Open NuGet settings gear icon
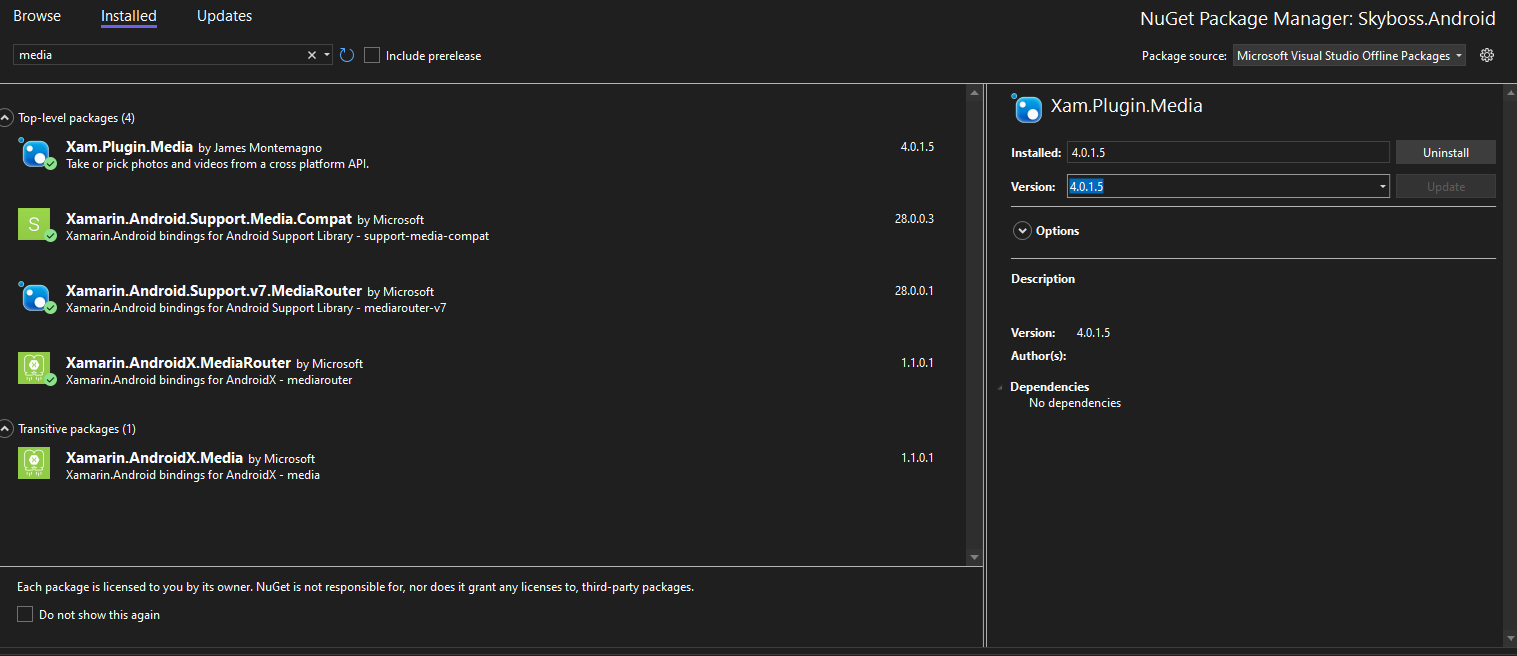The image size is (1517, 656). (1487, 55)
